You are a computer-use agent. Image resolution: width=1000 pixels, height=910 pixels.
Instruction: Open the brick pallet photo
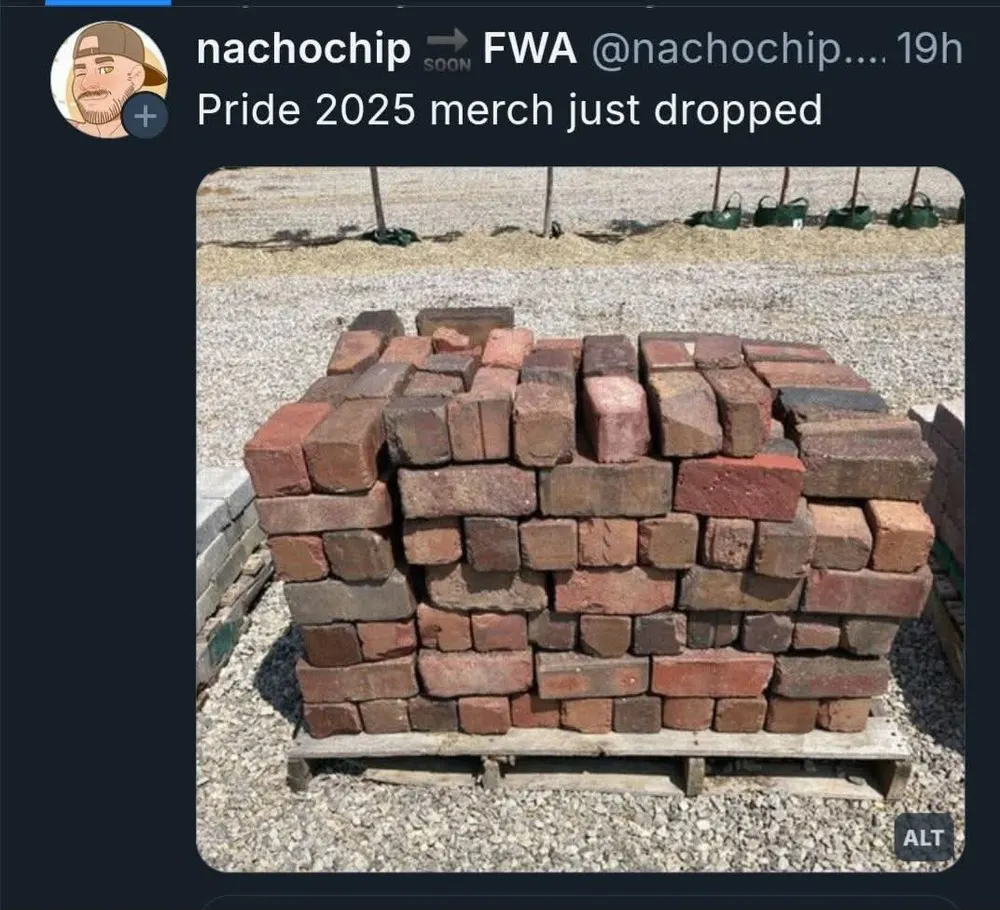[580, 519]
